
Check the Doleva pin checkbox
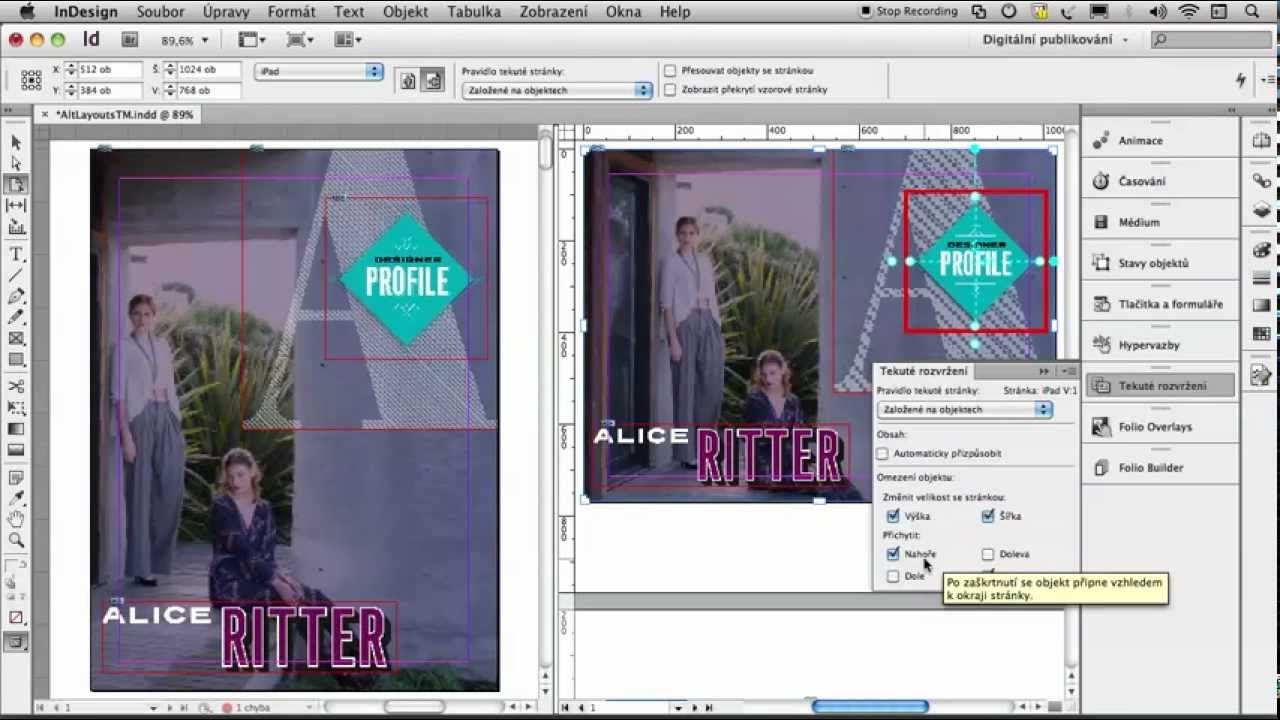(988, 554)
